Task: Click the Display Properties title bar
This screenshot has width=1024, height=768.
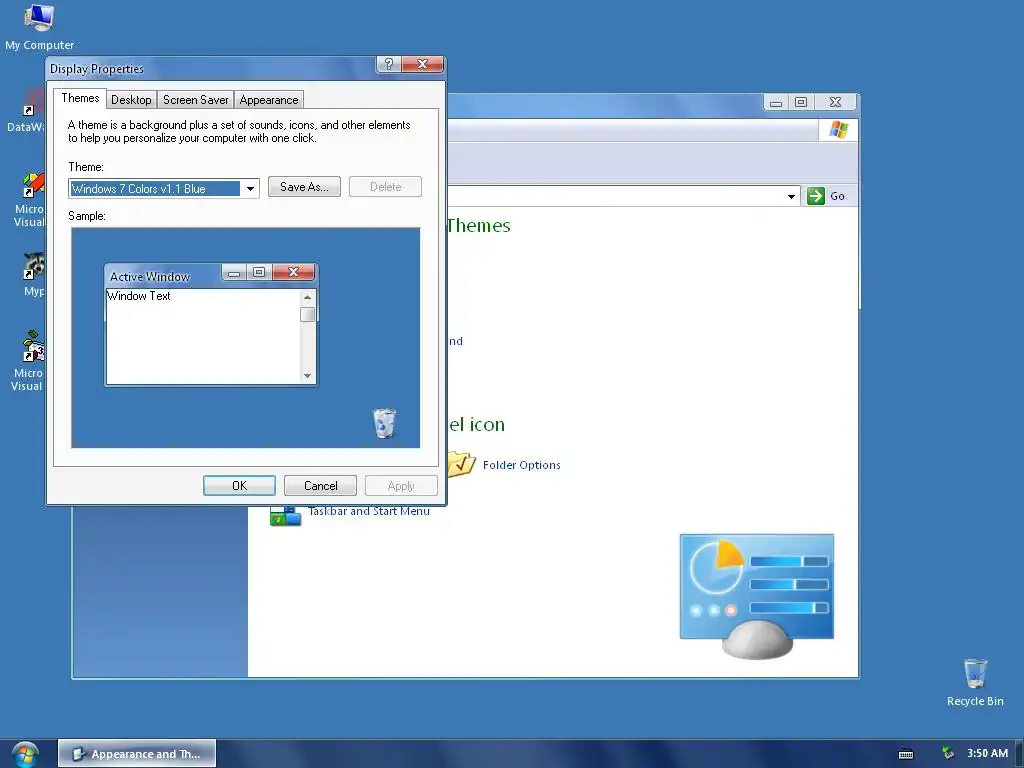Action: click(212, 69)
